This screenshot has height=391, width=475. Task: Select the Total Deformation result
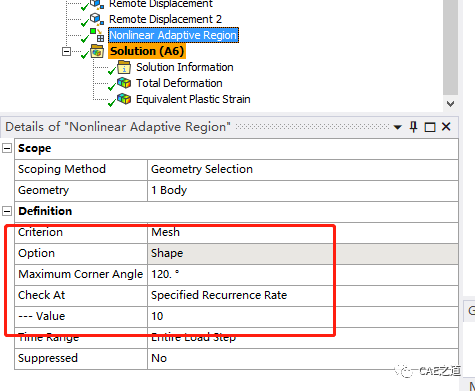tap(179, 83)
